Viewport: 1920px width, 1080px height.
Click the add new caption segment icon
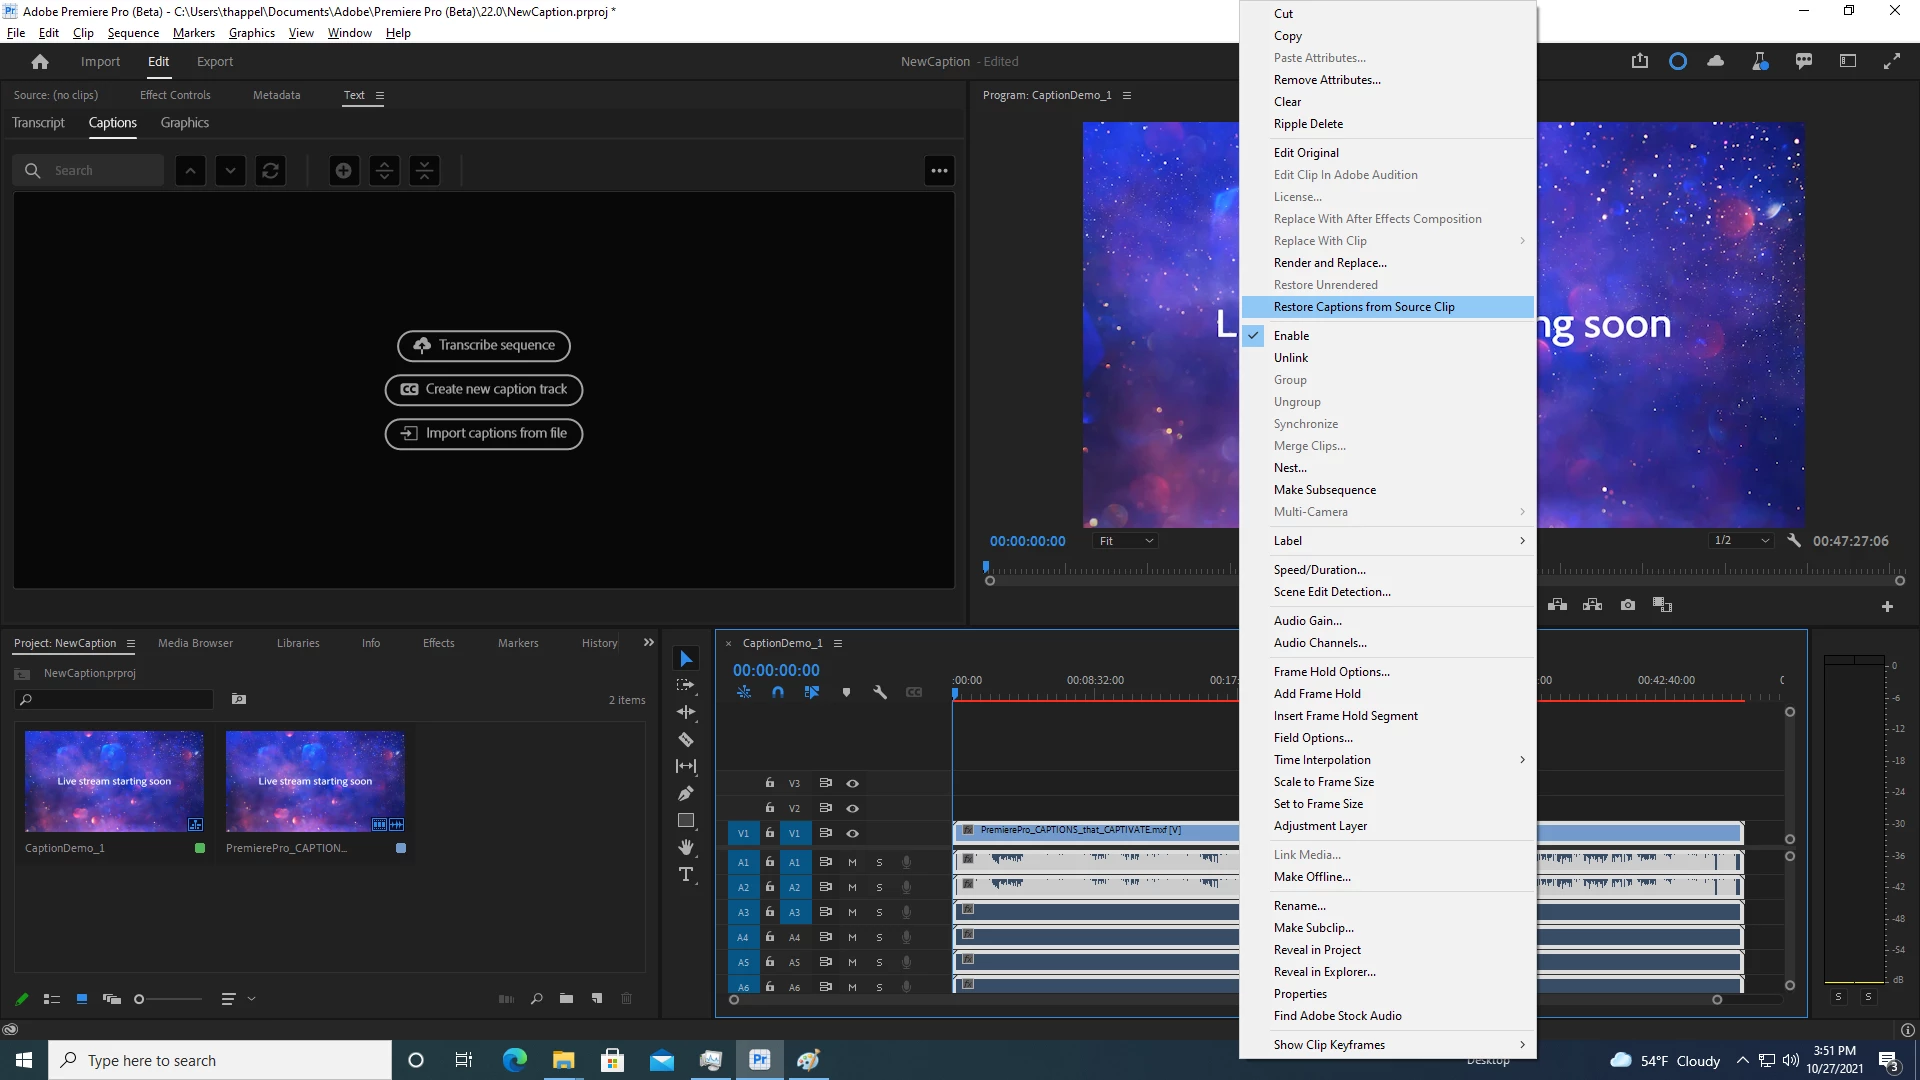(x=343, y=171)
